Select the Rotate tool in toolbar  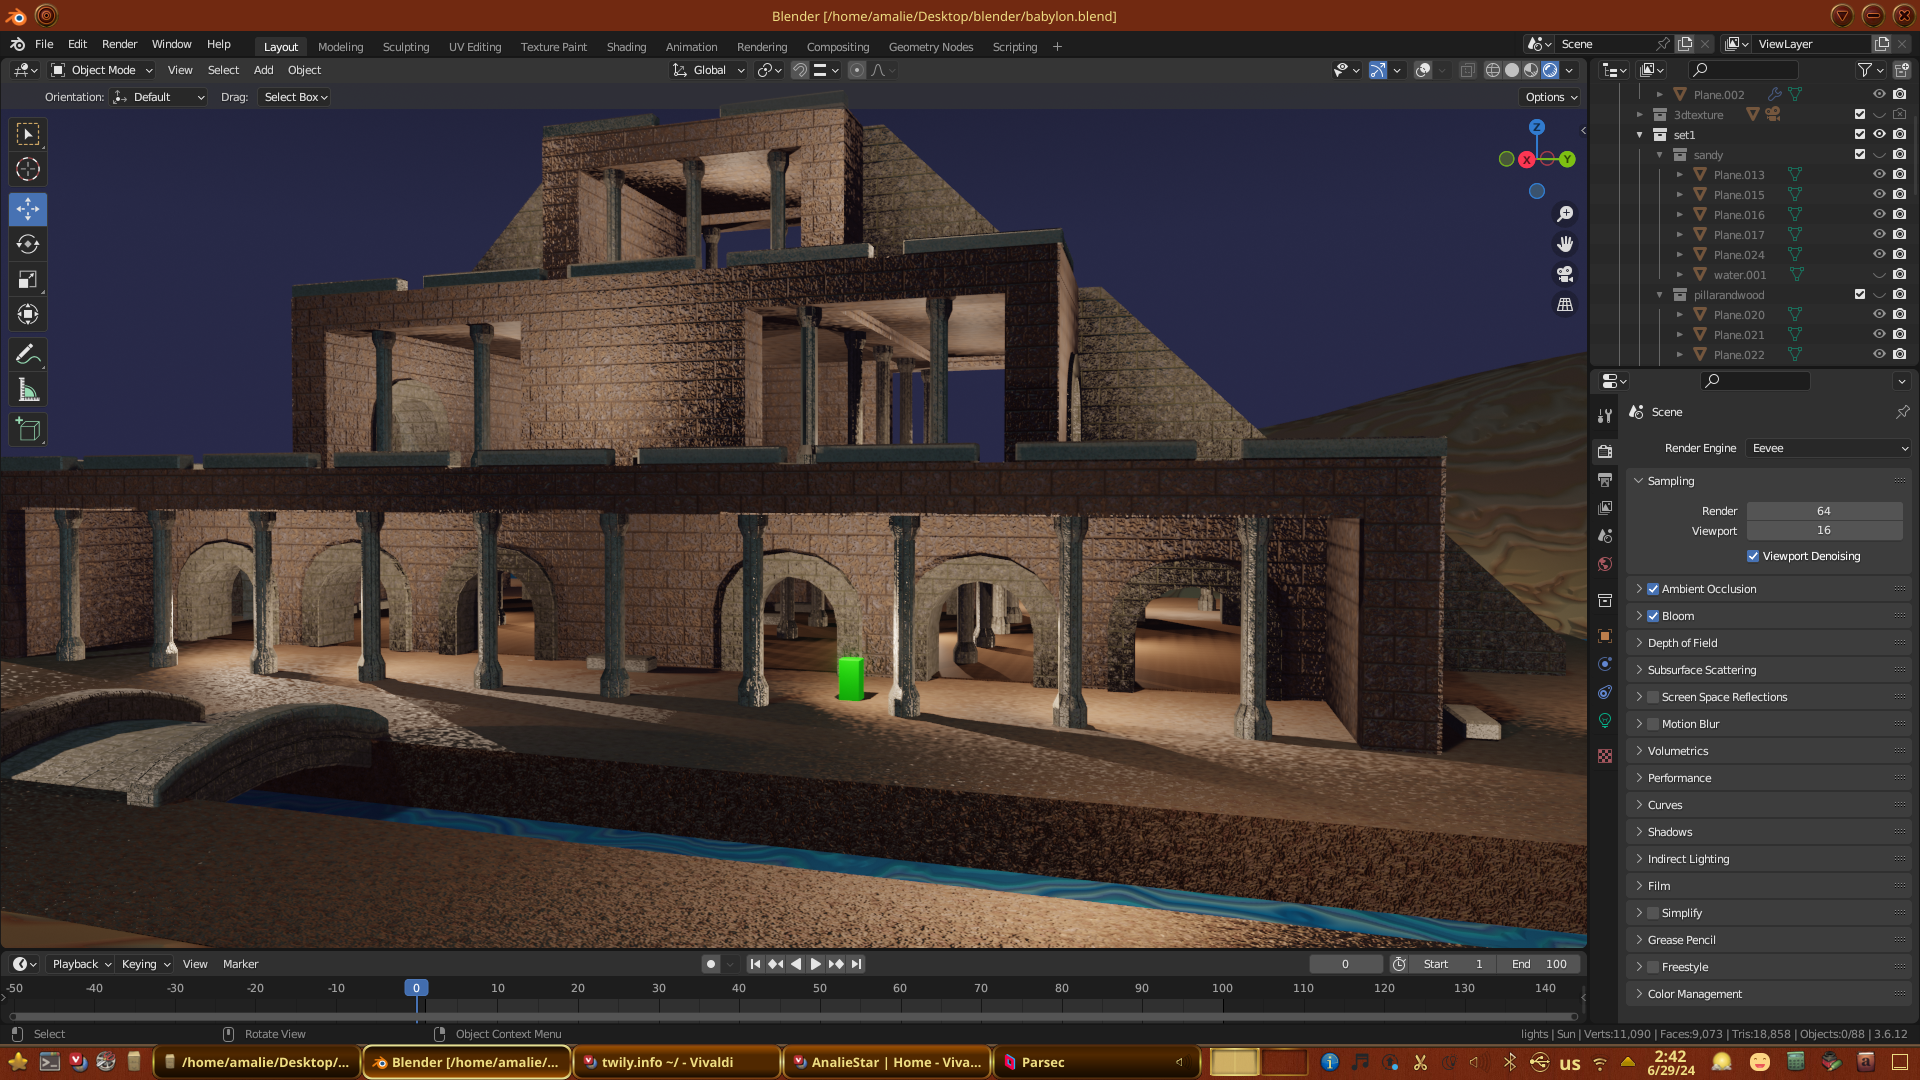(x=28, y=245)
